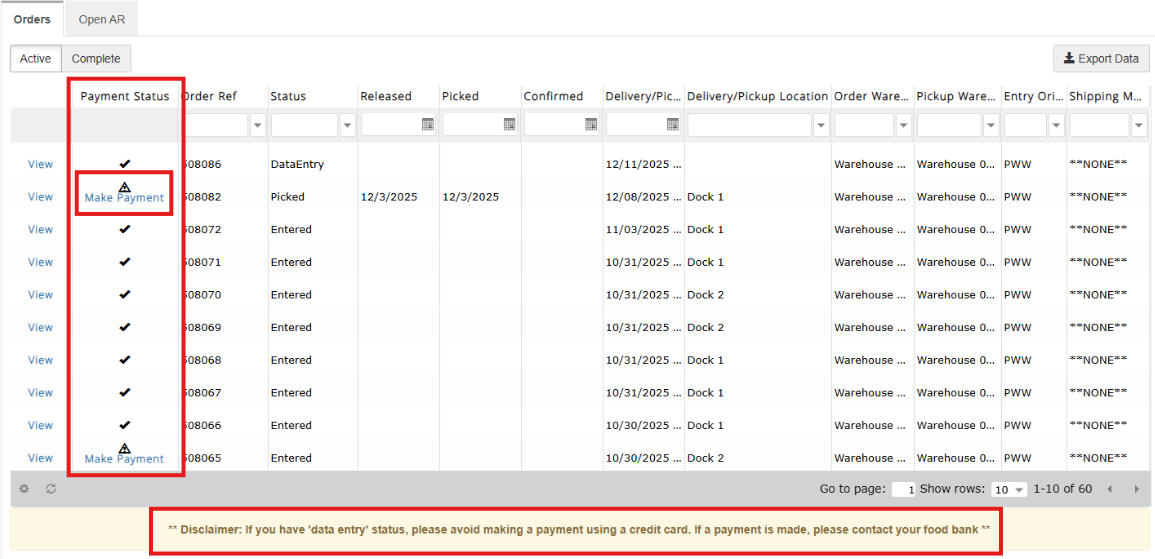
Task: Click the grid settings gear icon
Action: coord(25,489)
